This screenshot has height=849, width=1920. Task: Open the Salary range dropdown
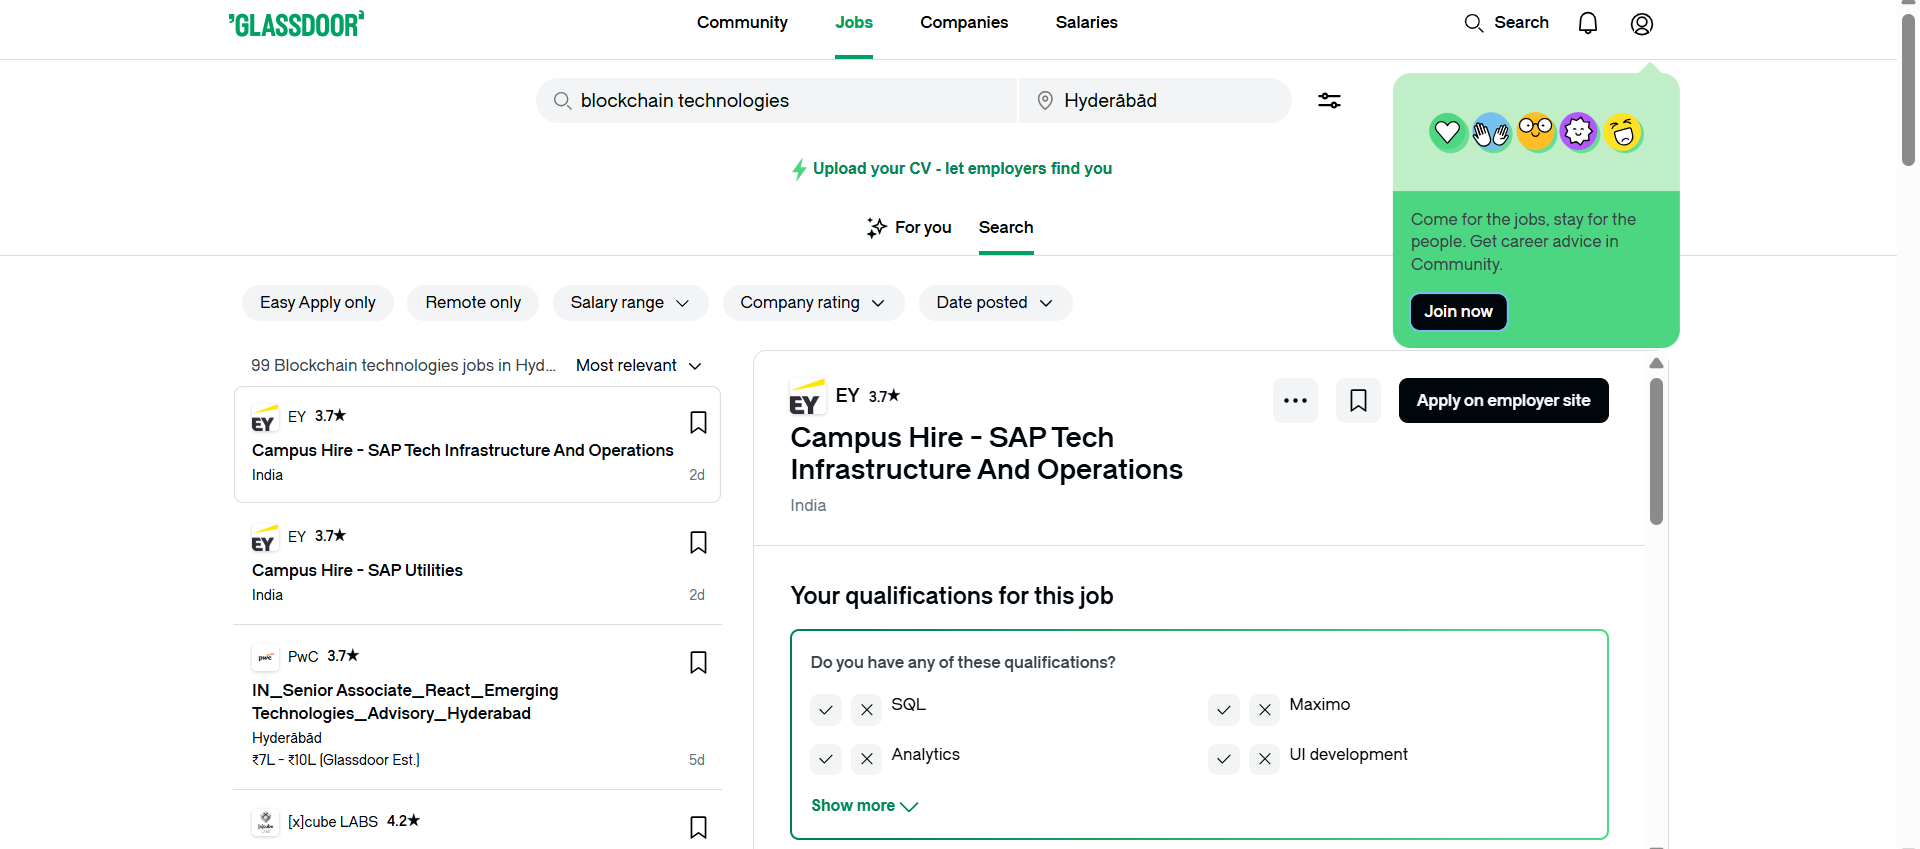coord(629,303)
